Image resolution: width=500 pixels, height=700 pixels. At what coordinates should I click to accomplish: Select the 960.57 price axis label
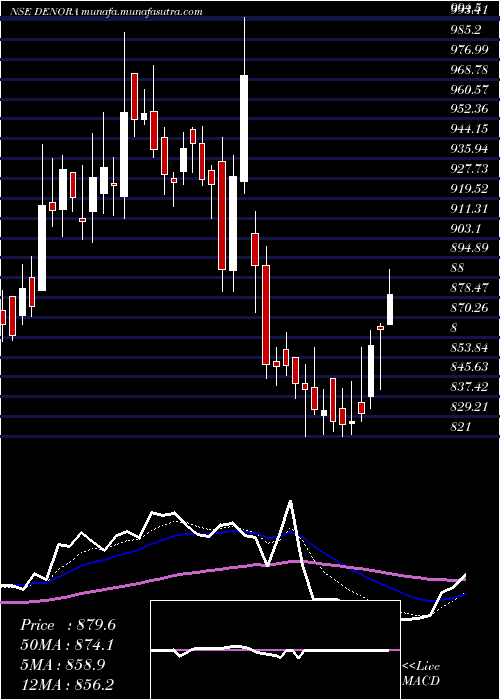(x=470, y=90)
